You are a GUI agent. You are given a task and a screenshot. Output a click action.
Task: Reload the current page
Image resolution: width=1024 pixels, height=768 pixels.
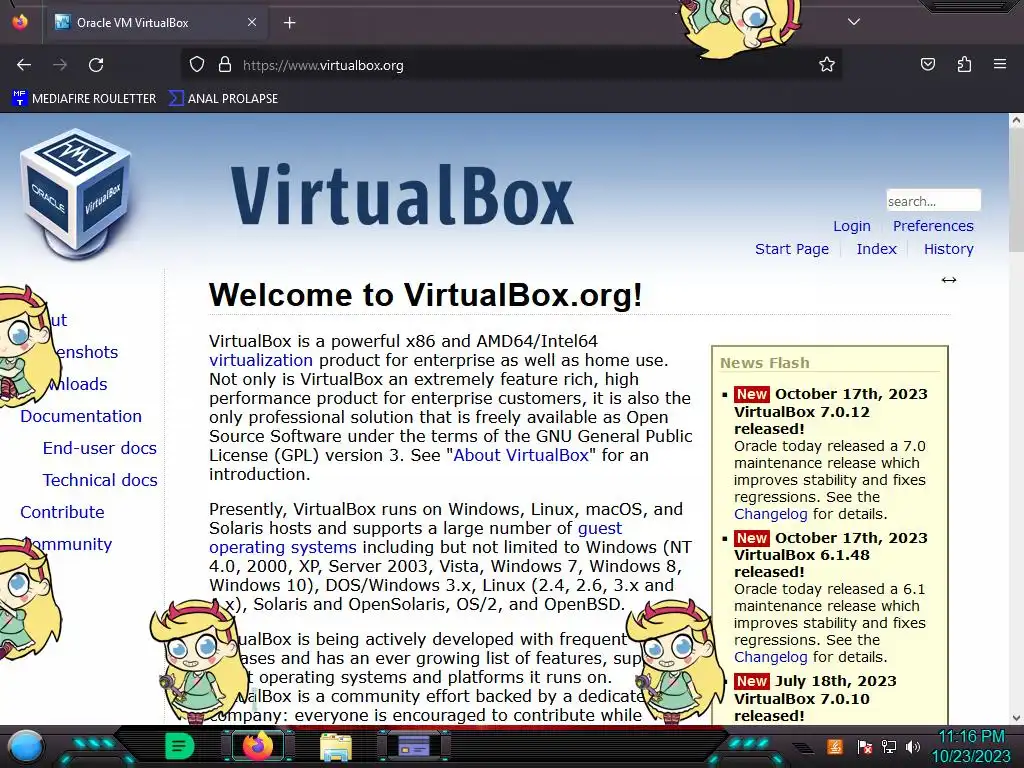point(96,65)
